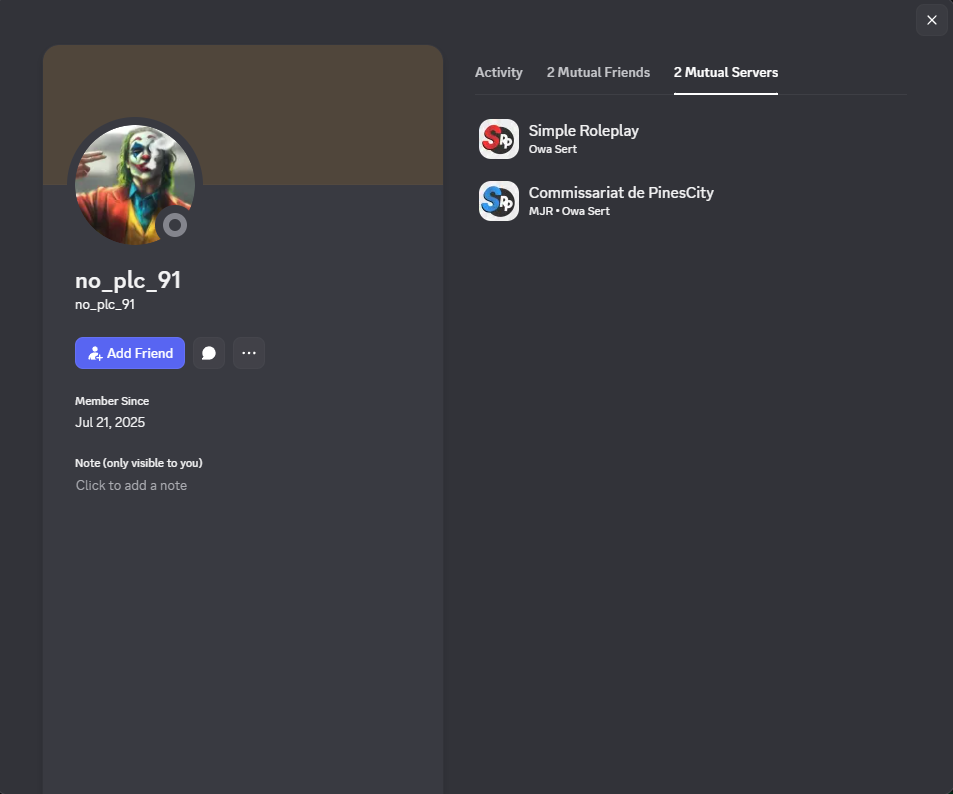Switch to the Activity tab
953x794 pixels.
click(498, 72)
